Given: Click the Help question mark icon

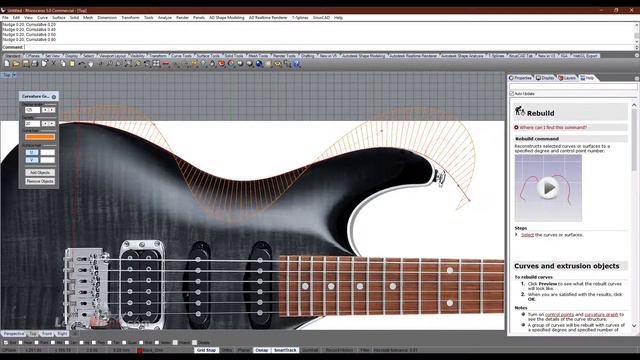Looking at the screenshot, I should [296, 64].
